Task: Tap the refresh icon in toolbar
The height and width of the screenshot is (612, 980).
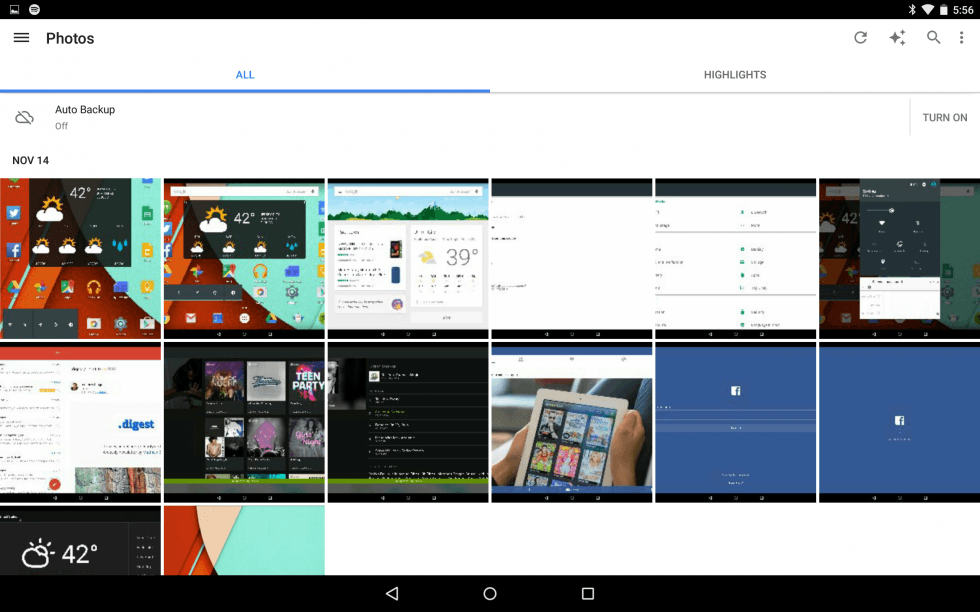Action: tap(860, 38)
